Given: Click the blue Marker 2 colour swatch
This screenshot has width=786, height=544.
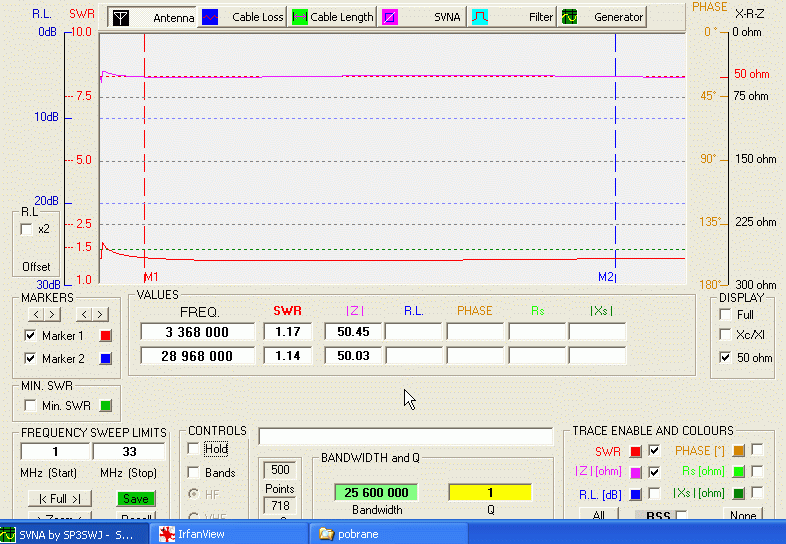Looking at the screenshot, I should [x=106, y=358].
